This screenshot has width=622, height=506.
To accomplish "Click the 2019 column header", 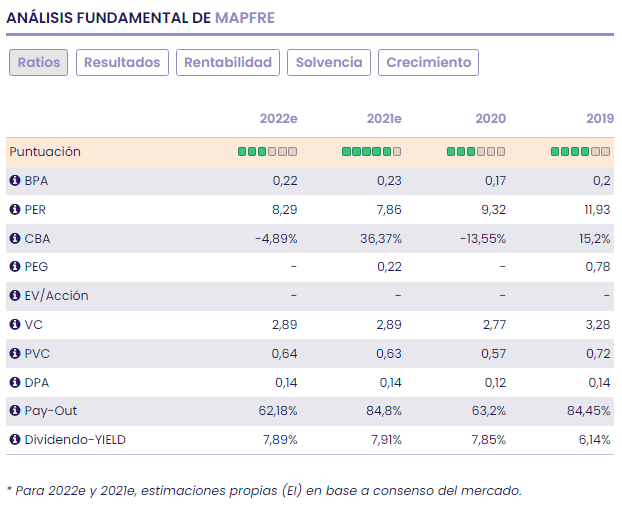I will pyautogui.click(x=600, y=119).
